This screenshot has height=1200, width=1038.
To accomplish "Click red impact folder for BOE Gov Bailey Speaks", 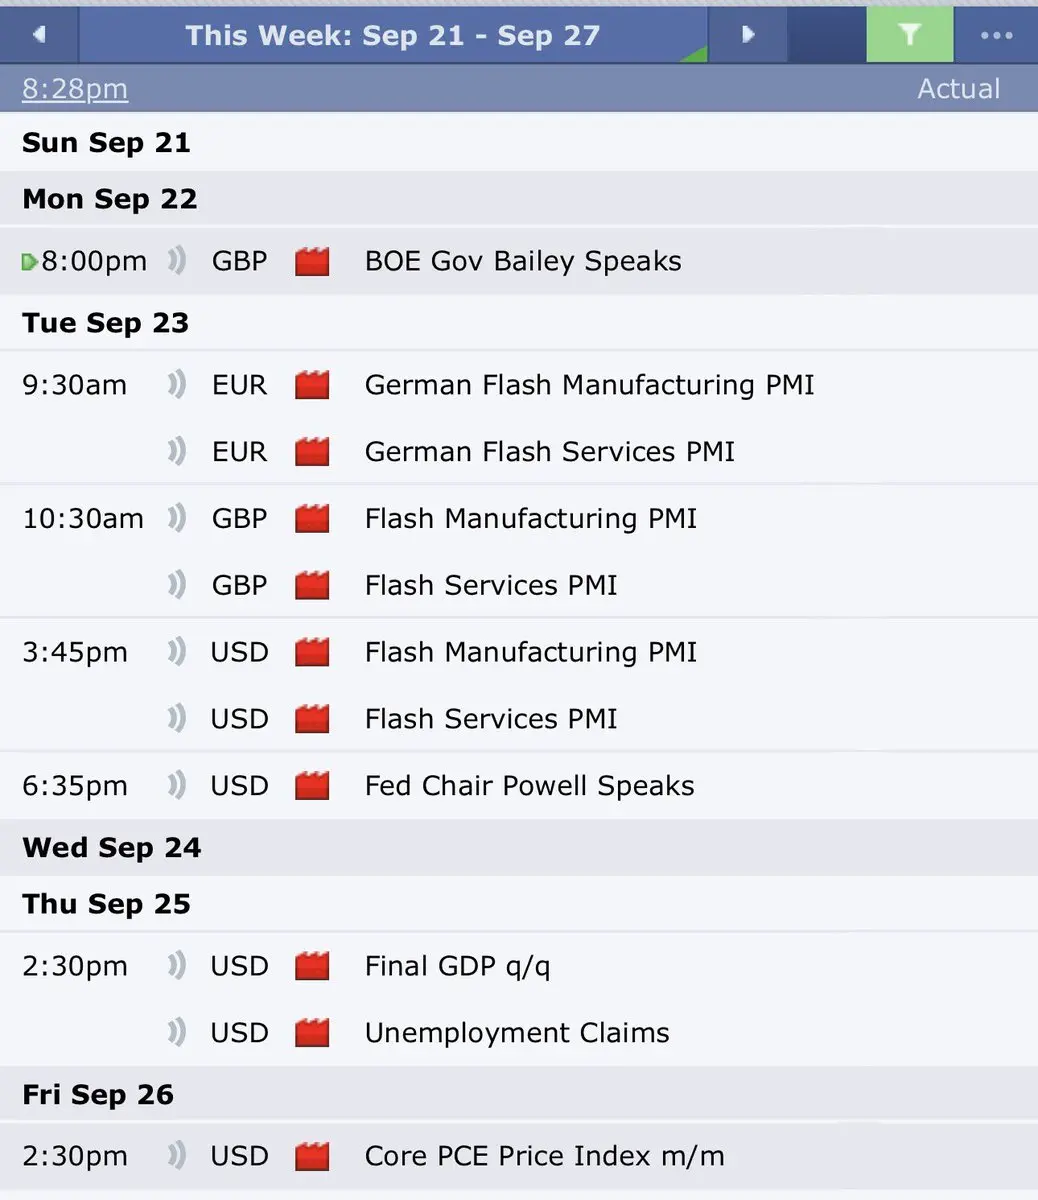I will pos(312,262).
